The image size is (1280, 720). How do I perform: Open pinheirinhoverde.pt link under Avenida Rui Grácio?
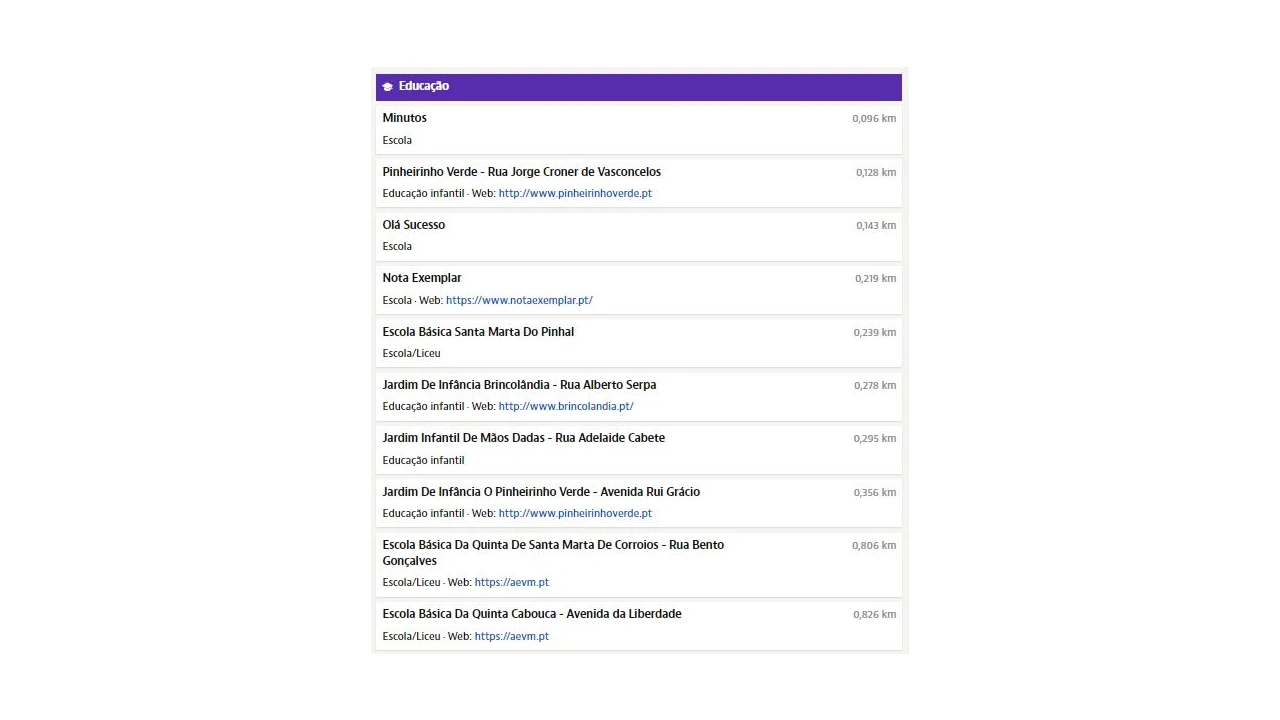(x=575, y=513)
